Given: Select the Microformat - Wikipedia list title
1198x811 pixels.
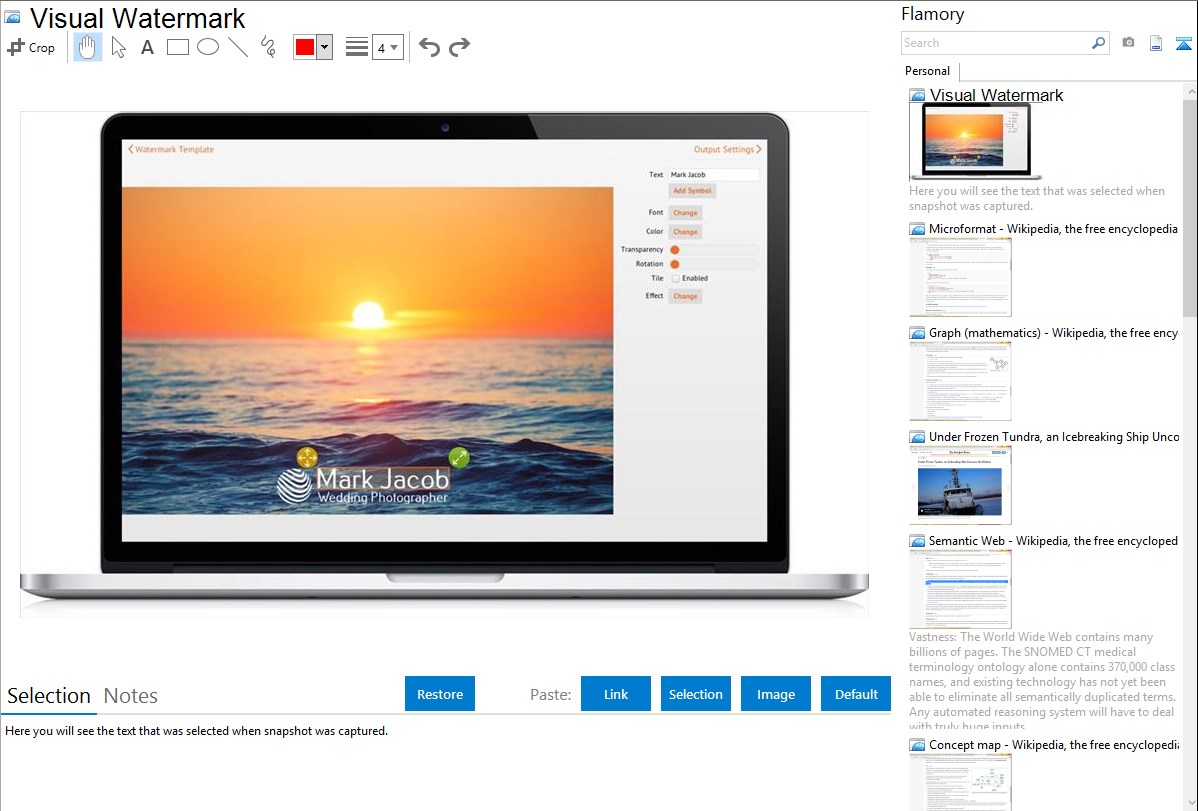Looking at the screenshot, I should click(x=1053, y=229).
